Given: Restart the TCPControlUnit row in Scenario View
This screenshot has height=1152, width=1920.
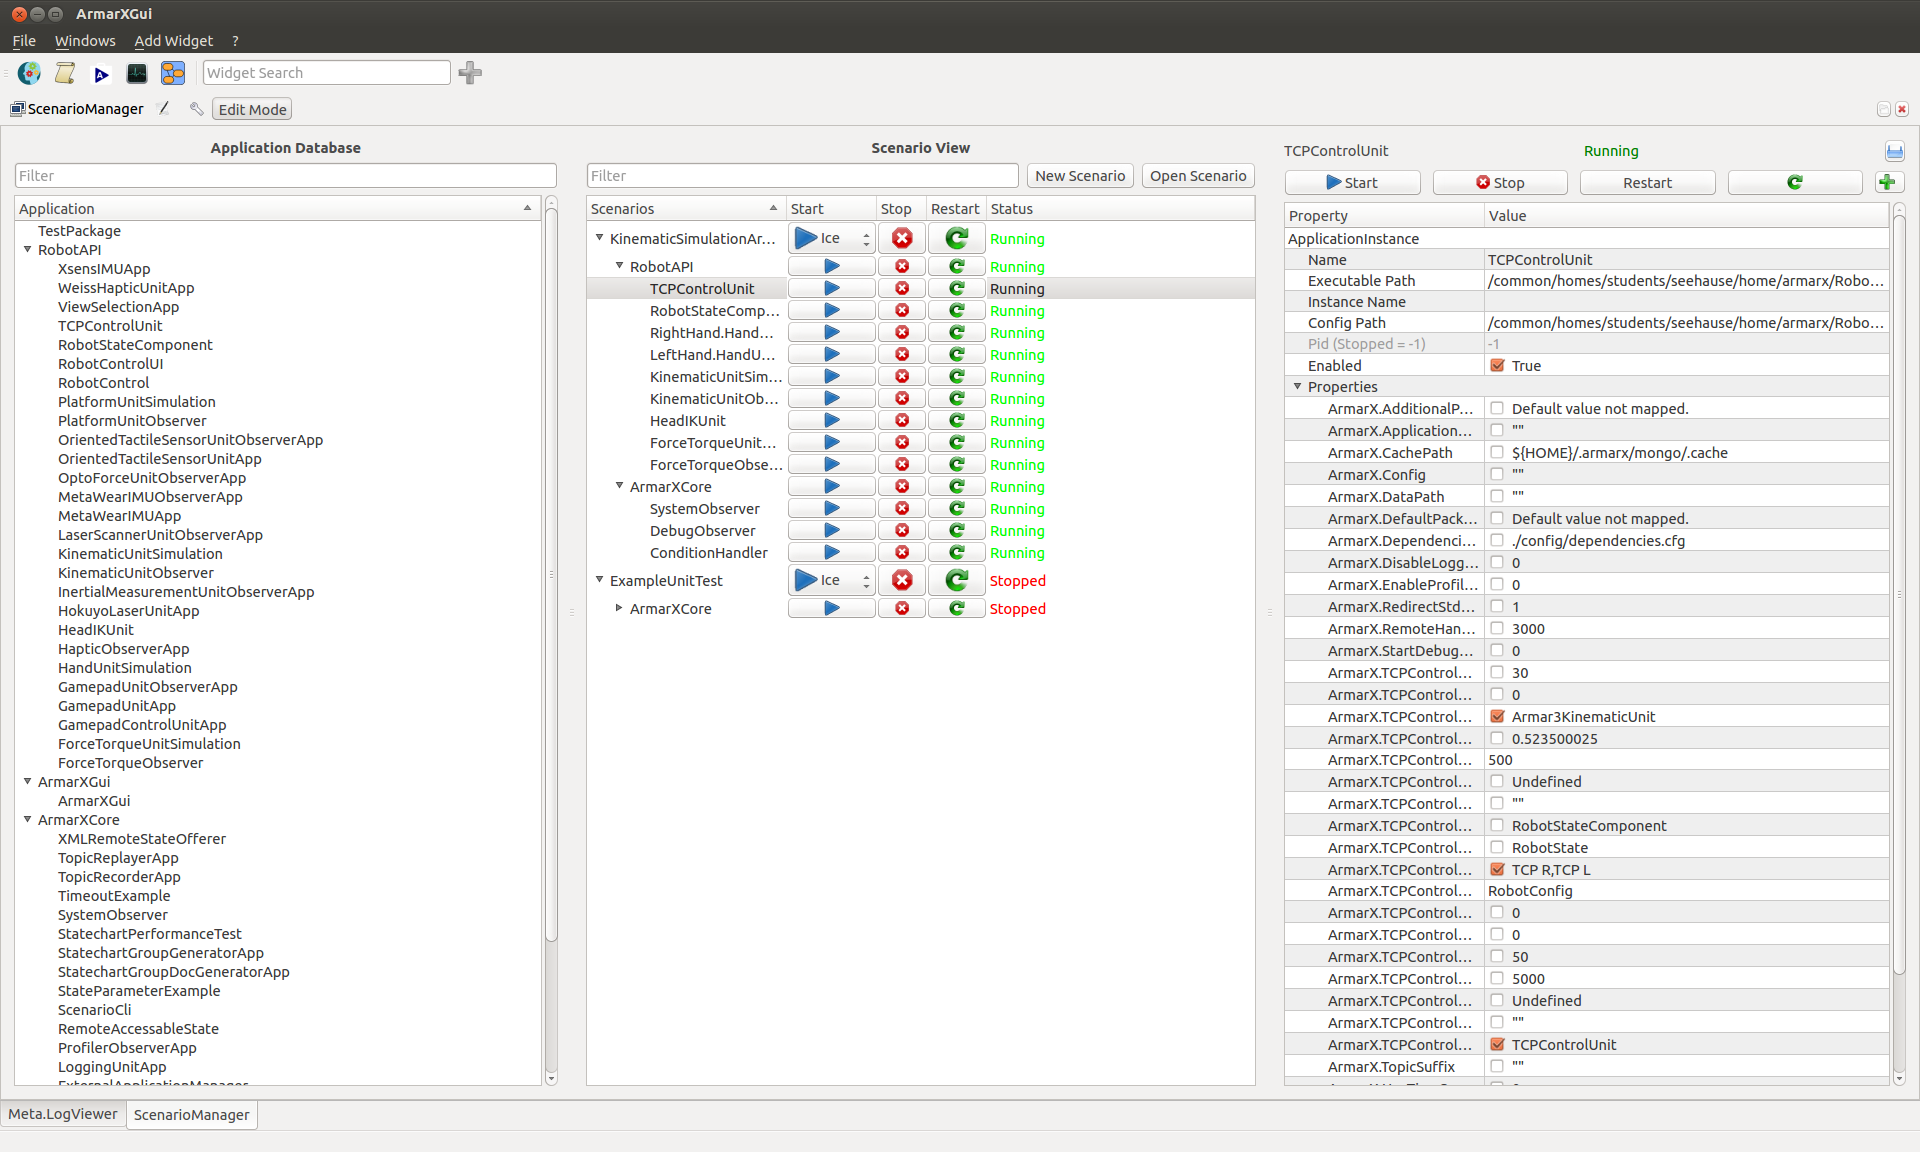Looking at the screenshot, I should point(957,289).
